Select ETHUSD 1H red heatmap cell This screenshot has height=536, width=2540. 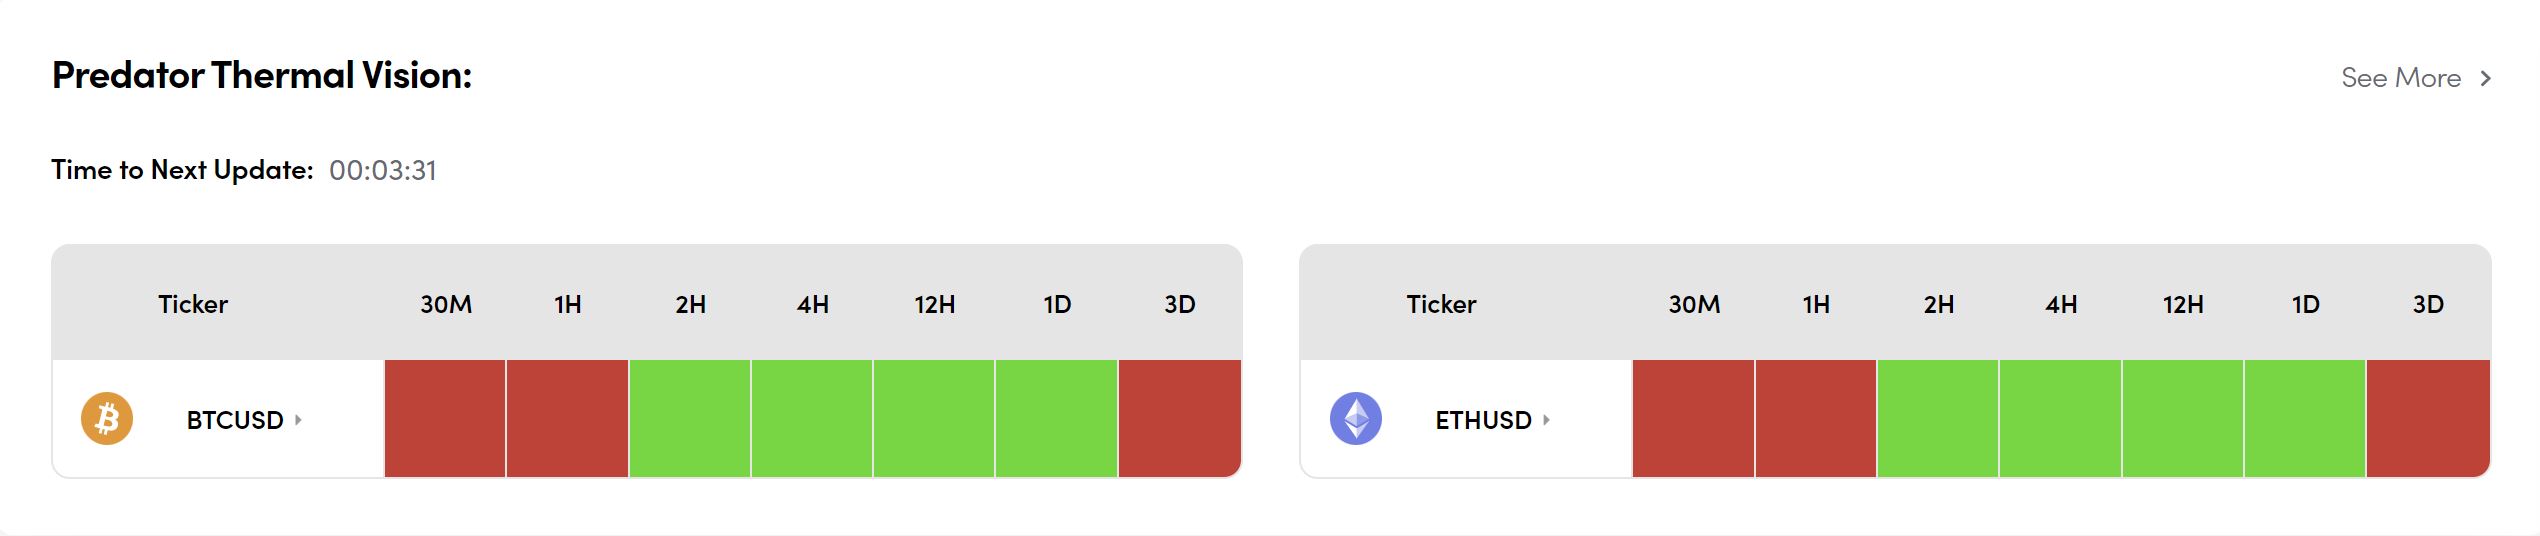1816,418
